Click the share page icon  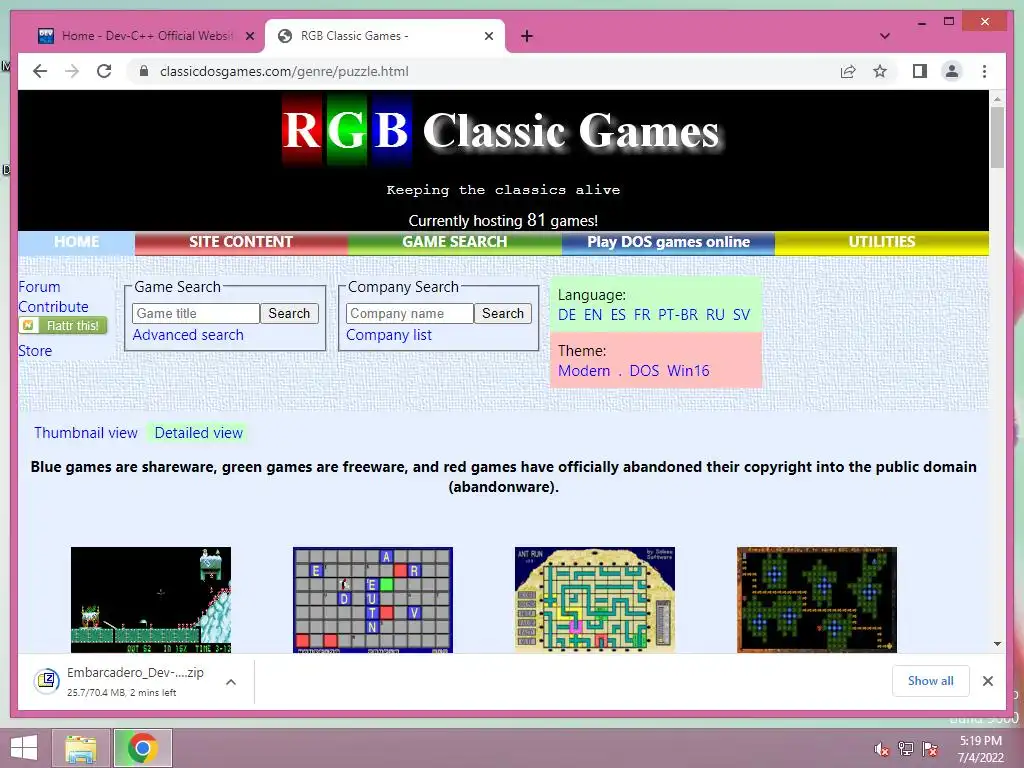tap(848, 71)
